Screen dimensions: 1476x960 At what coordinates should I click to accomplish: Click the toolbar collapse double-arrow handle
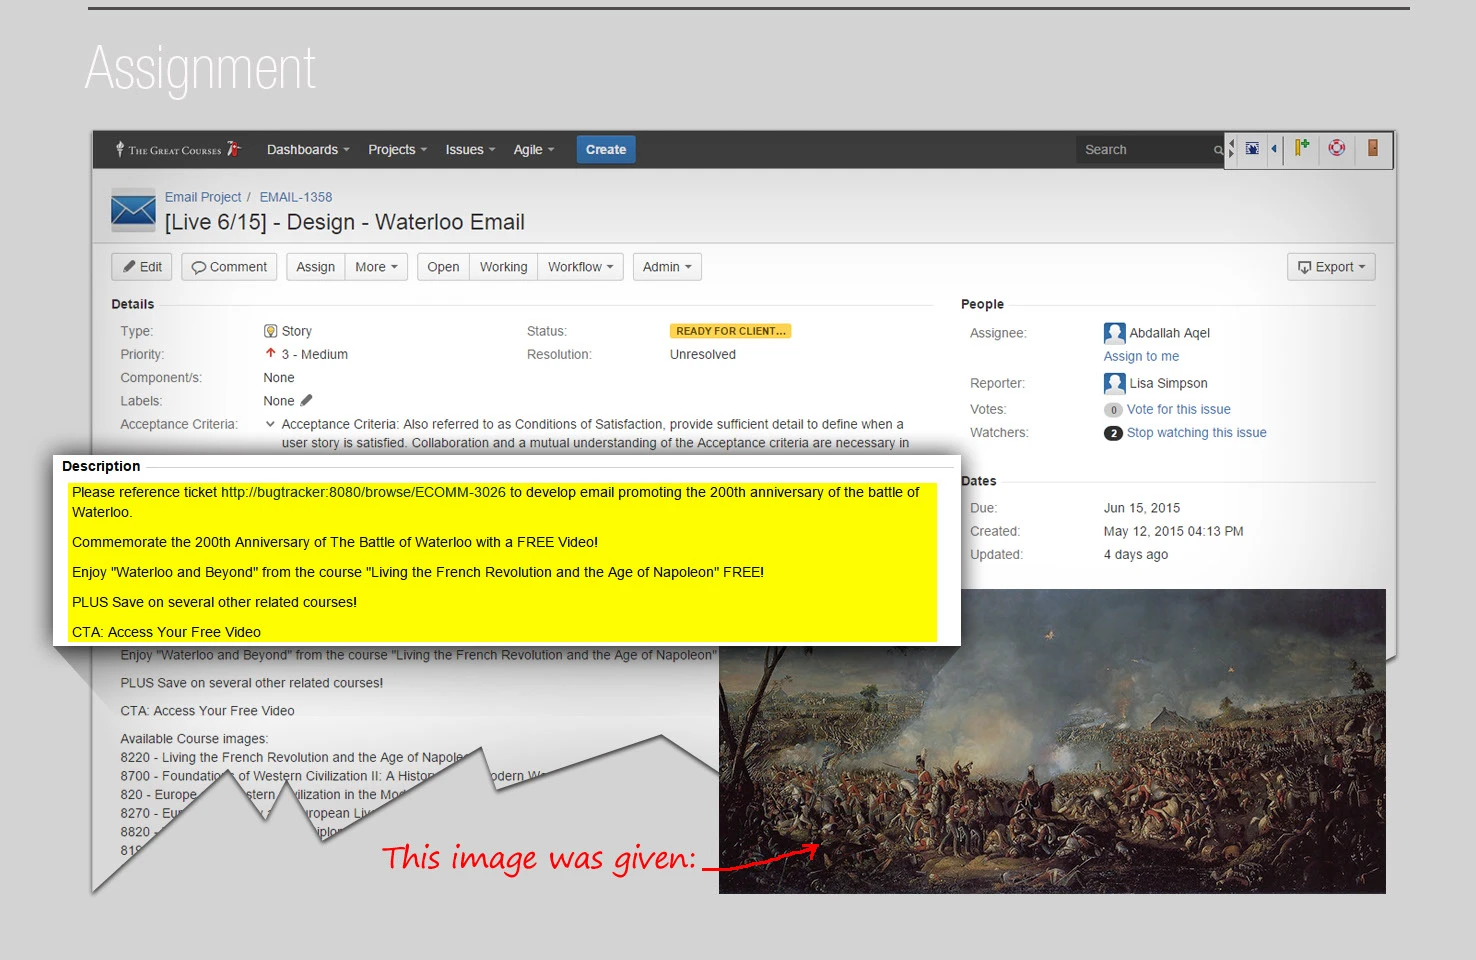[1231, 149]
